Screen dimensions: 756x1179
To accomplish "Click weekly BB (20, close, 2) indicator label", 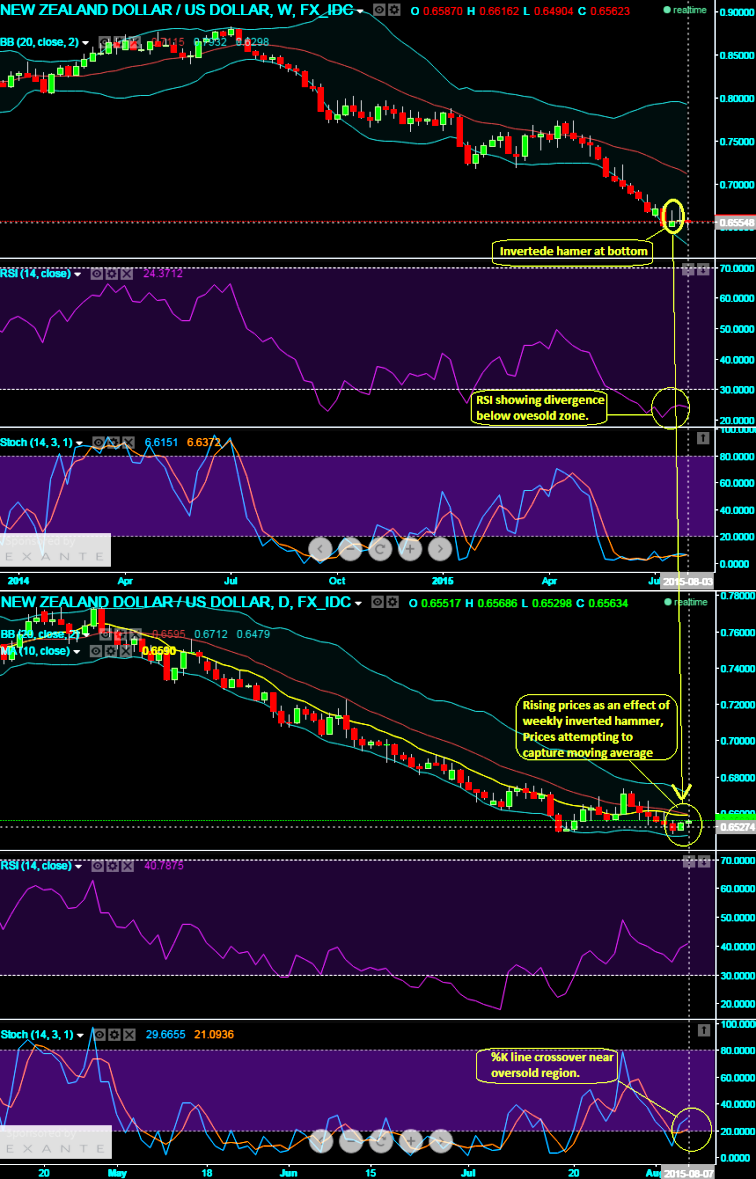I will (x=40, y=42).
